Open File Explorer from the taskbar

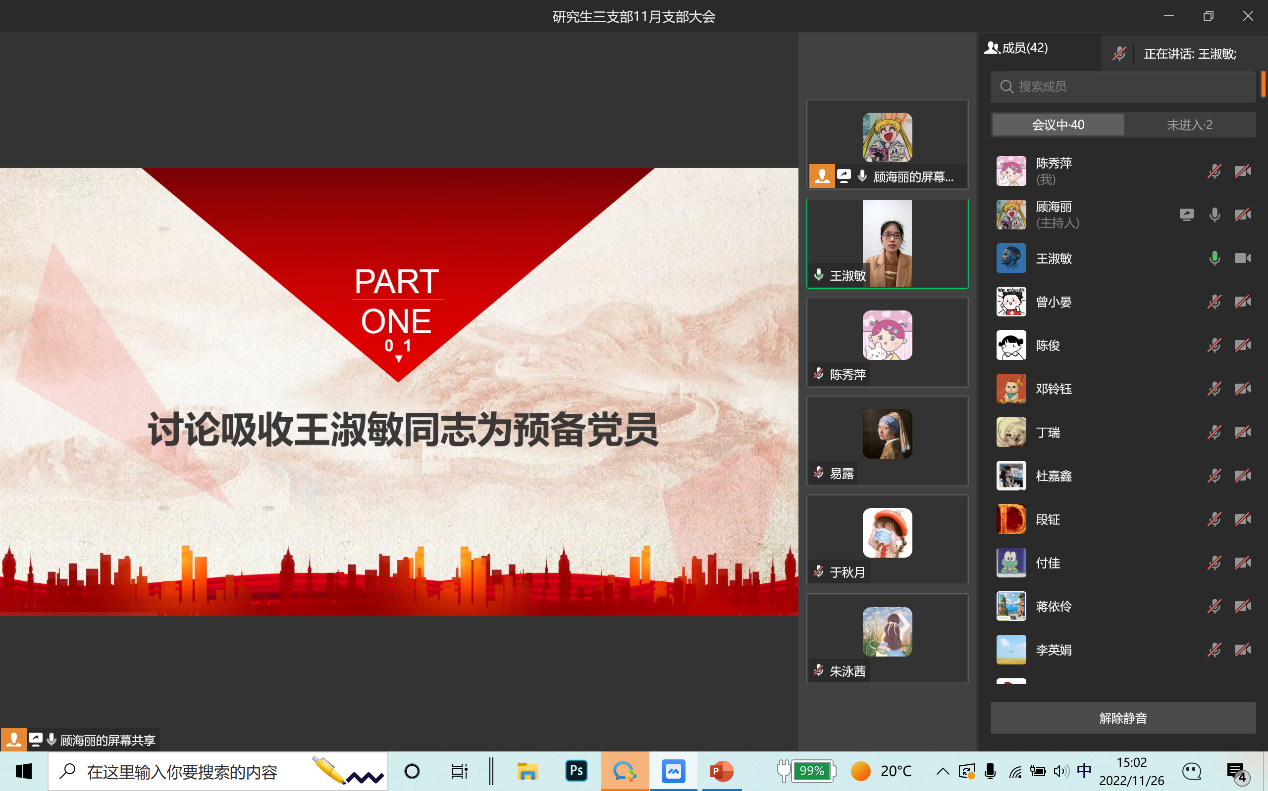527,771
